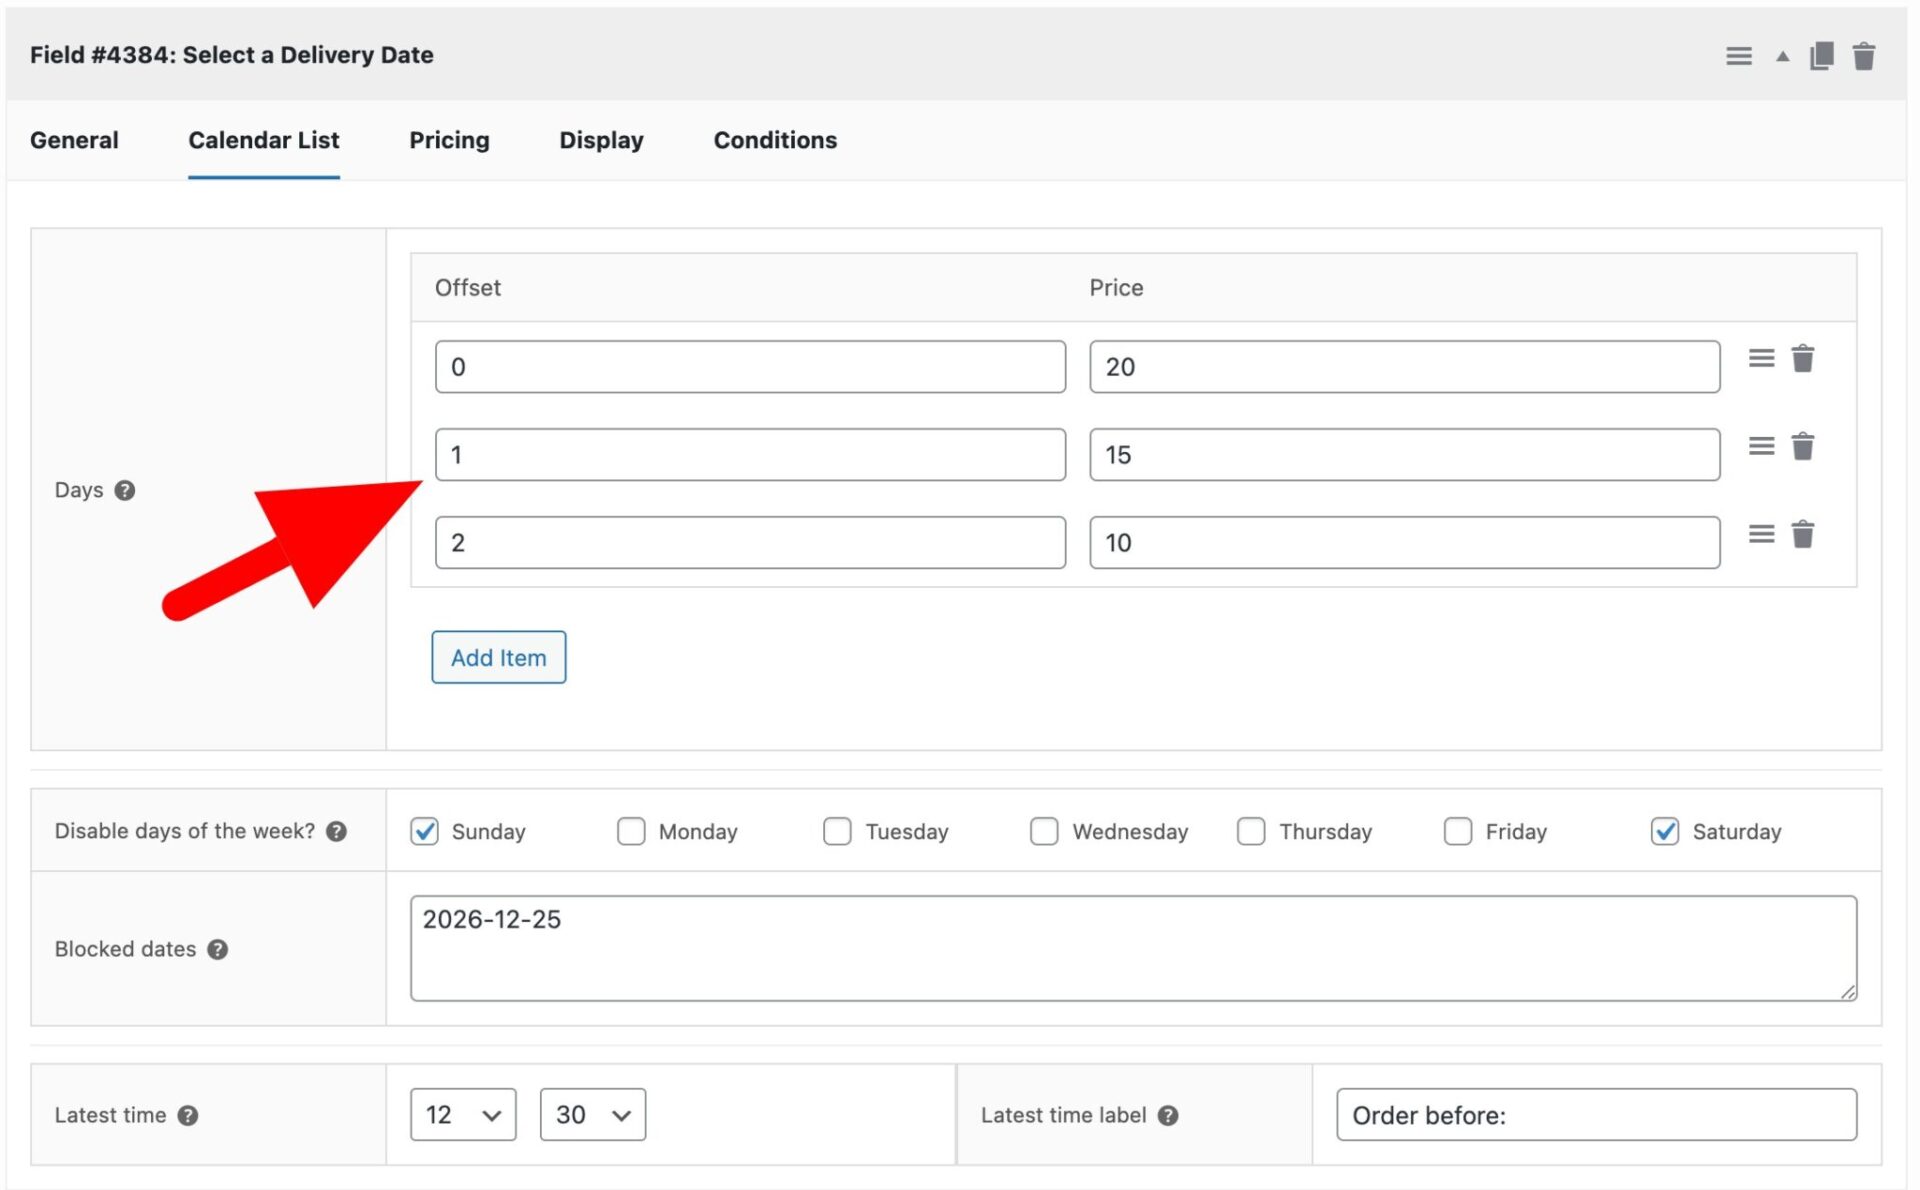Enable the Wednesday checkbox
This screenshot has height=1190, width=1920.
point(1044,831)
